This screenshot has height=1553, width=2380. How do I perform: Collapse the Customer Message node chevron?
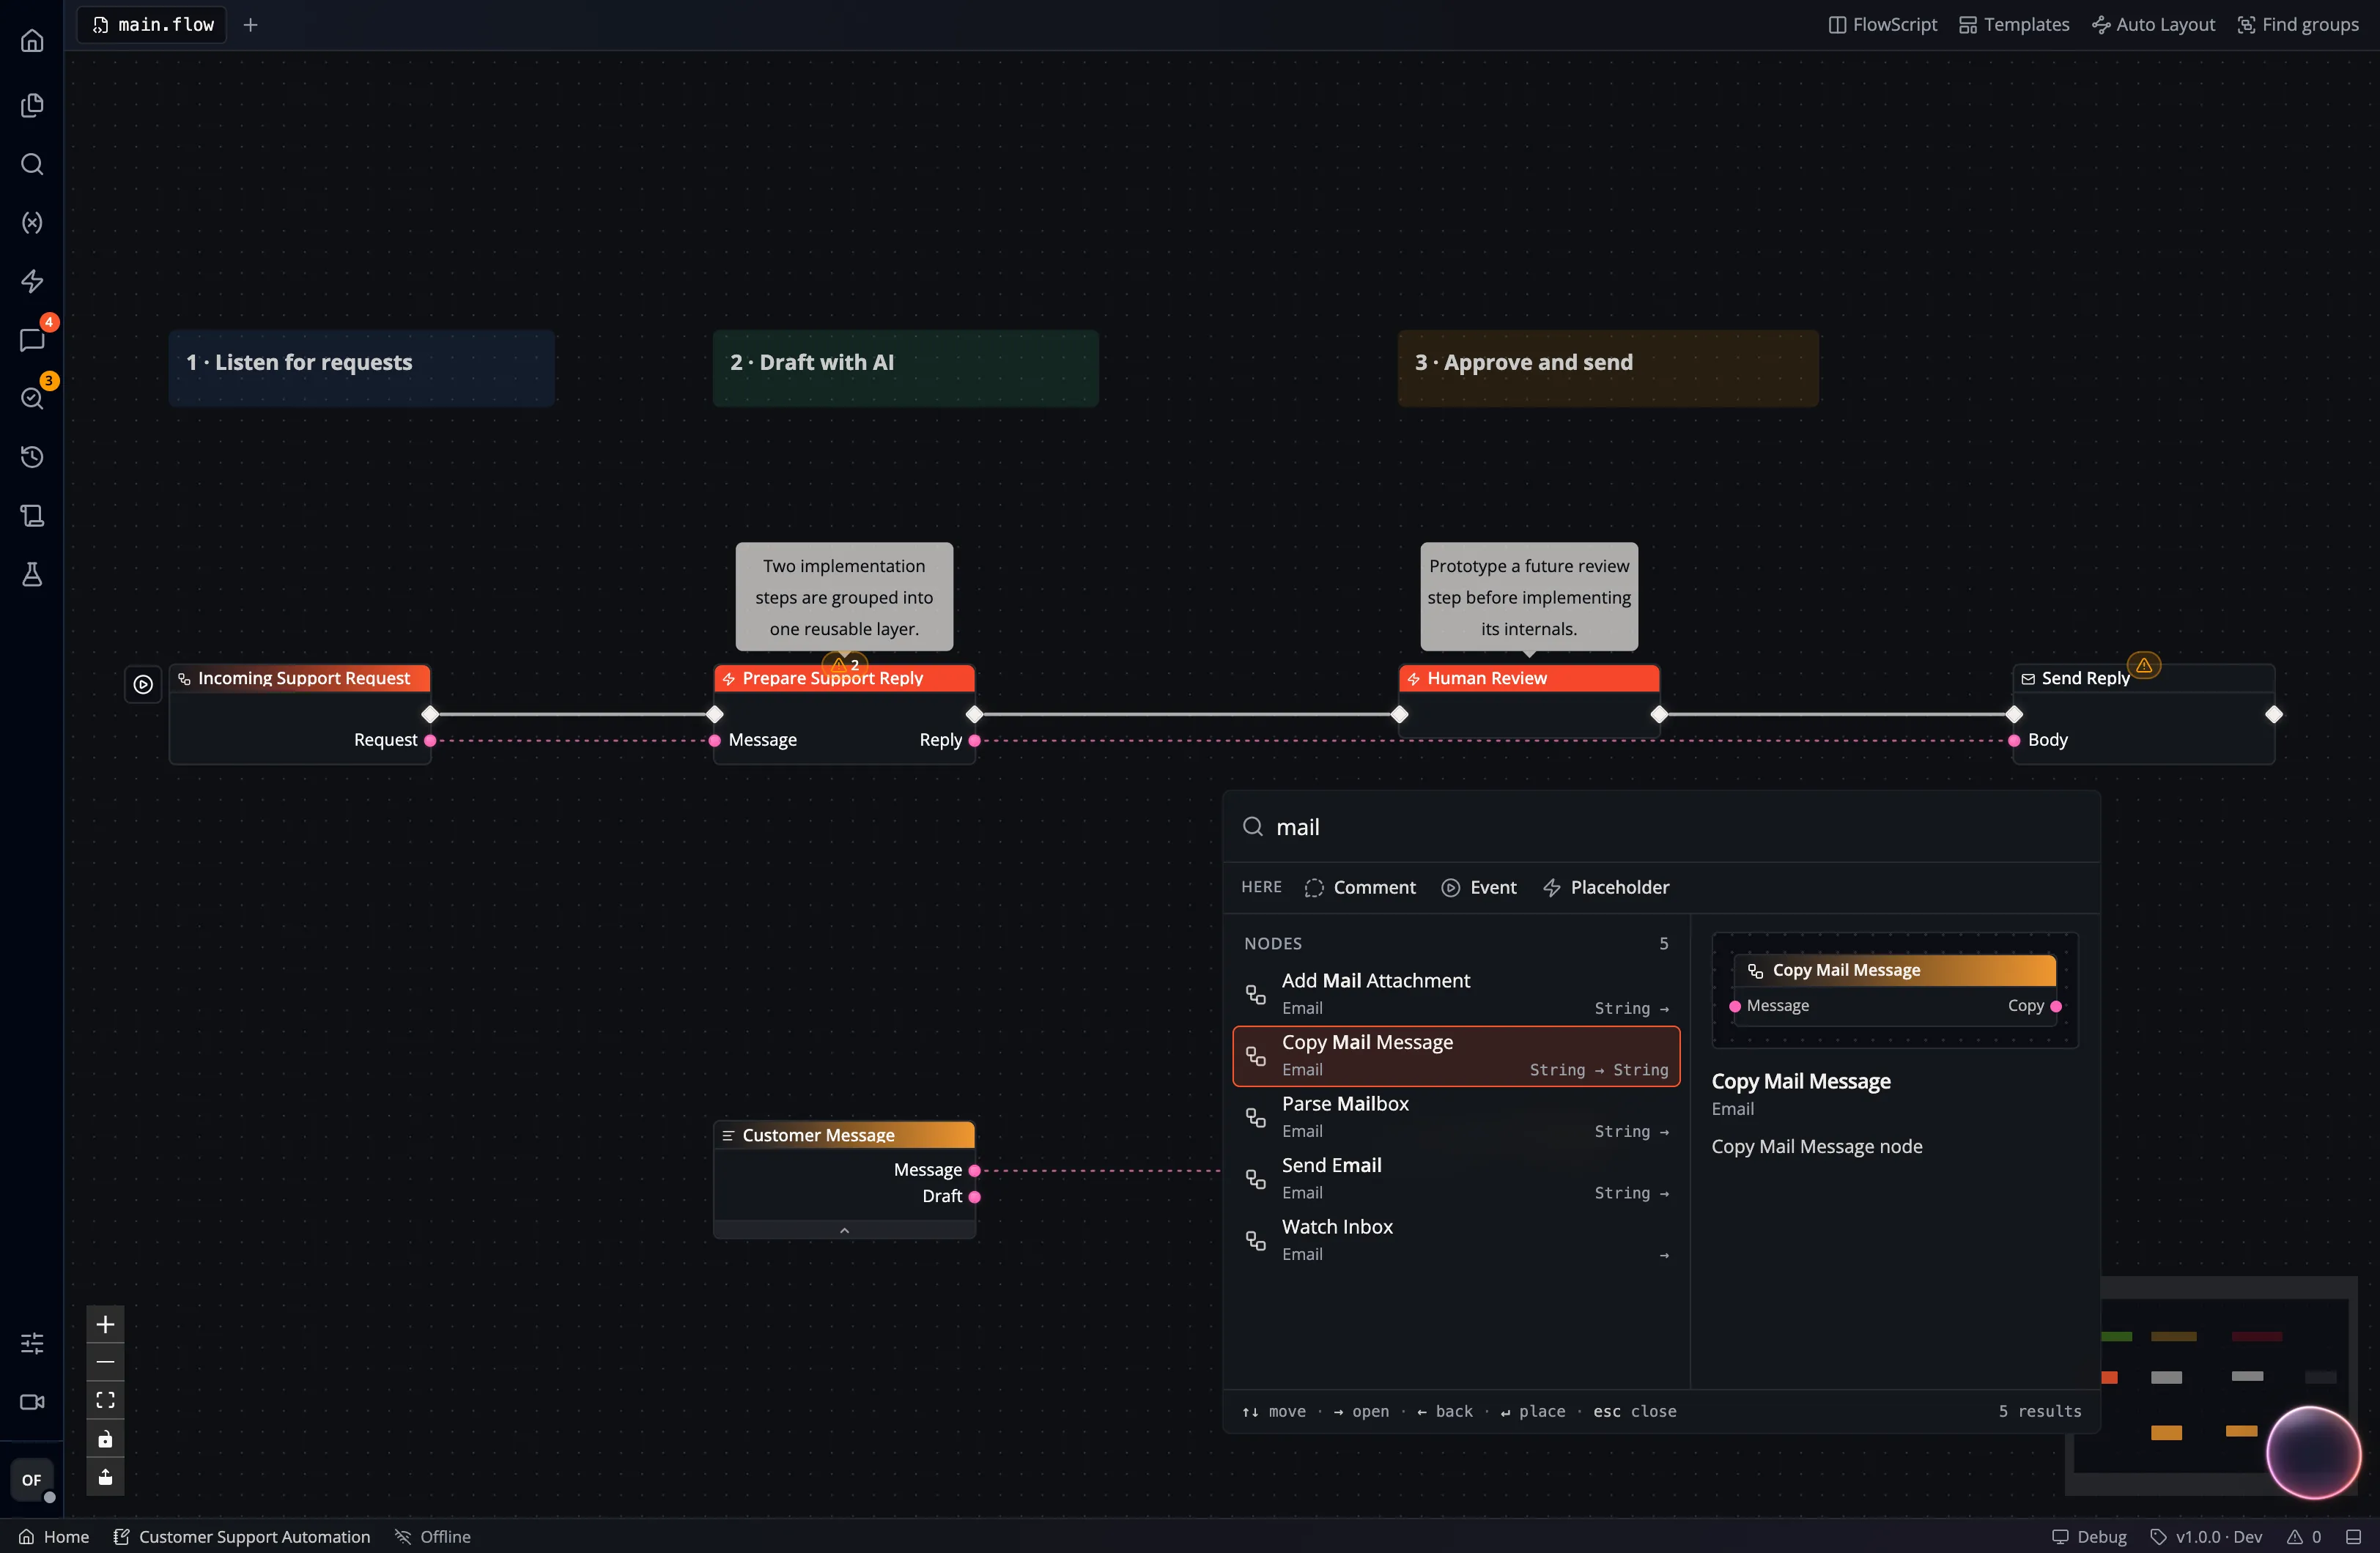(844, 1230)
